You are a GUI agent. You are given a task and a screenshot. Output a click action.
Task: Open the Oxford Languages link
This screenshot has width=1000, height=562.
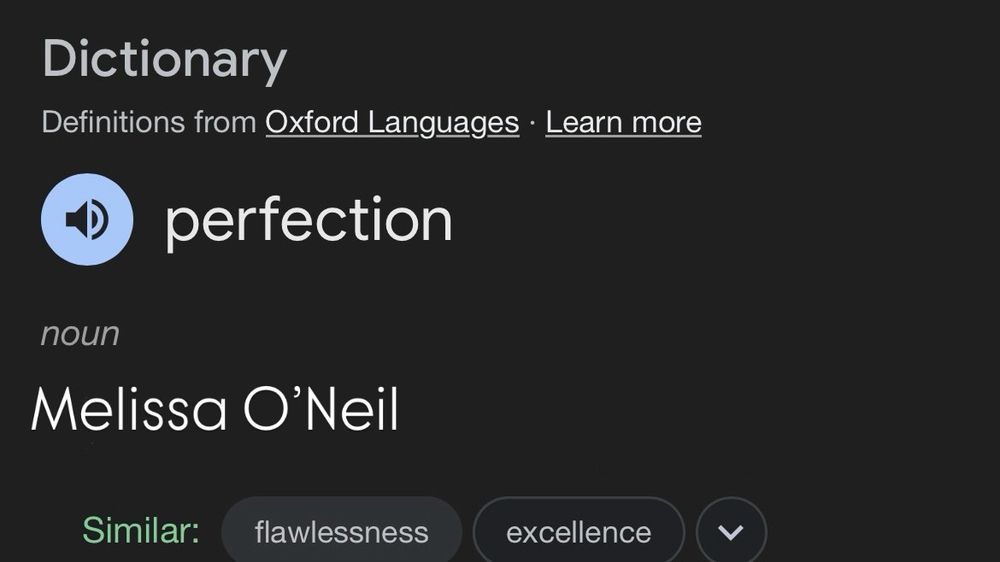coord(392,122)
